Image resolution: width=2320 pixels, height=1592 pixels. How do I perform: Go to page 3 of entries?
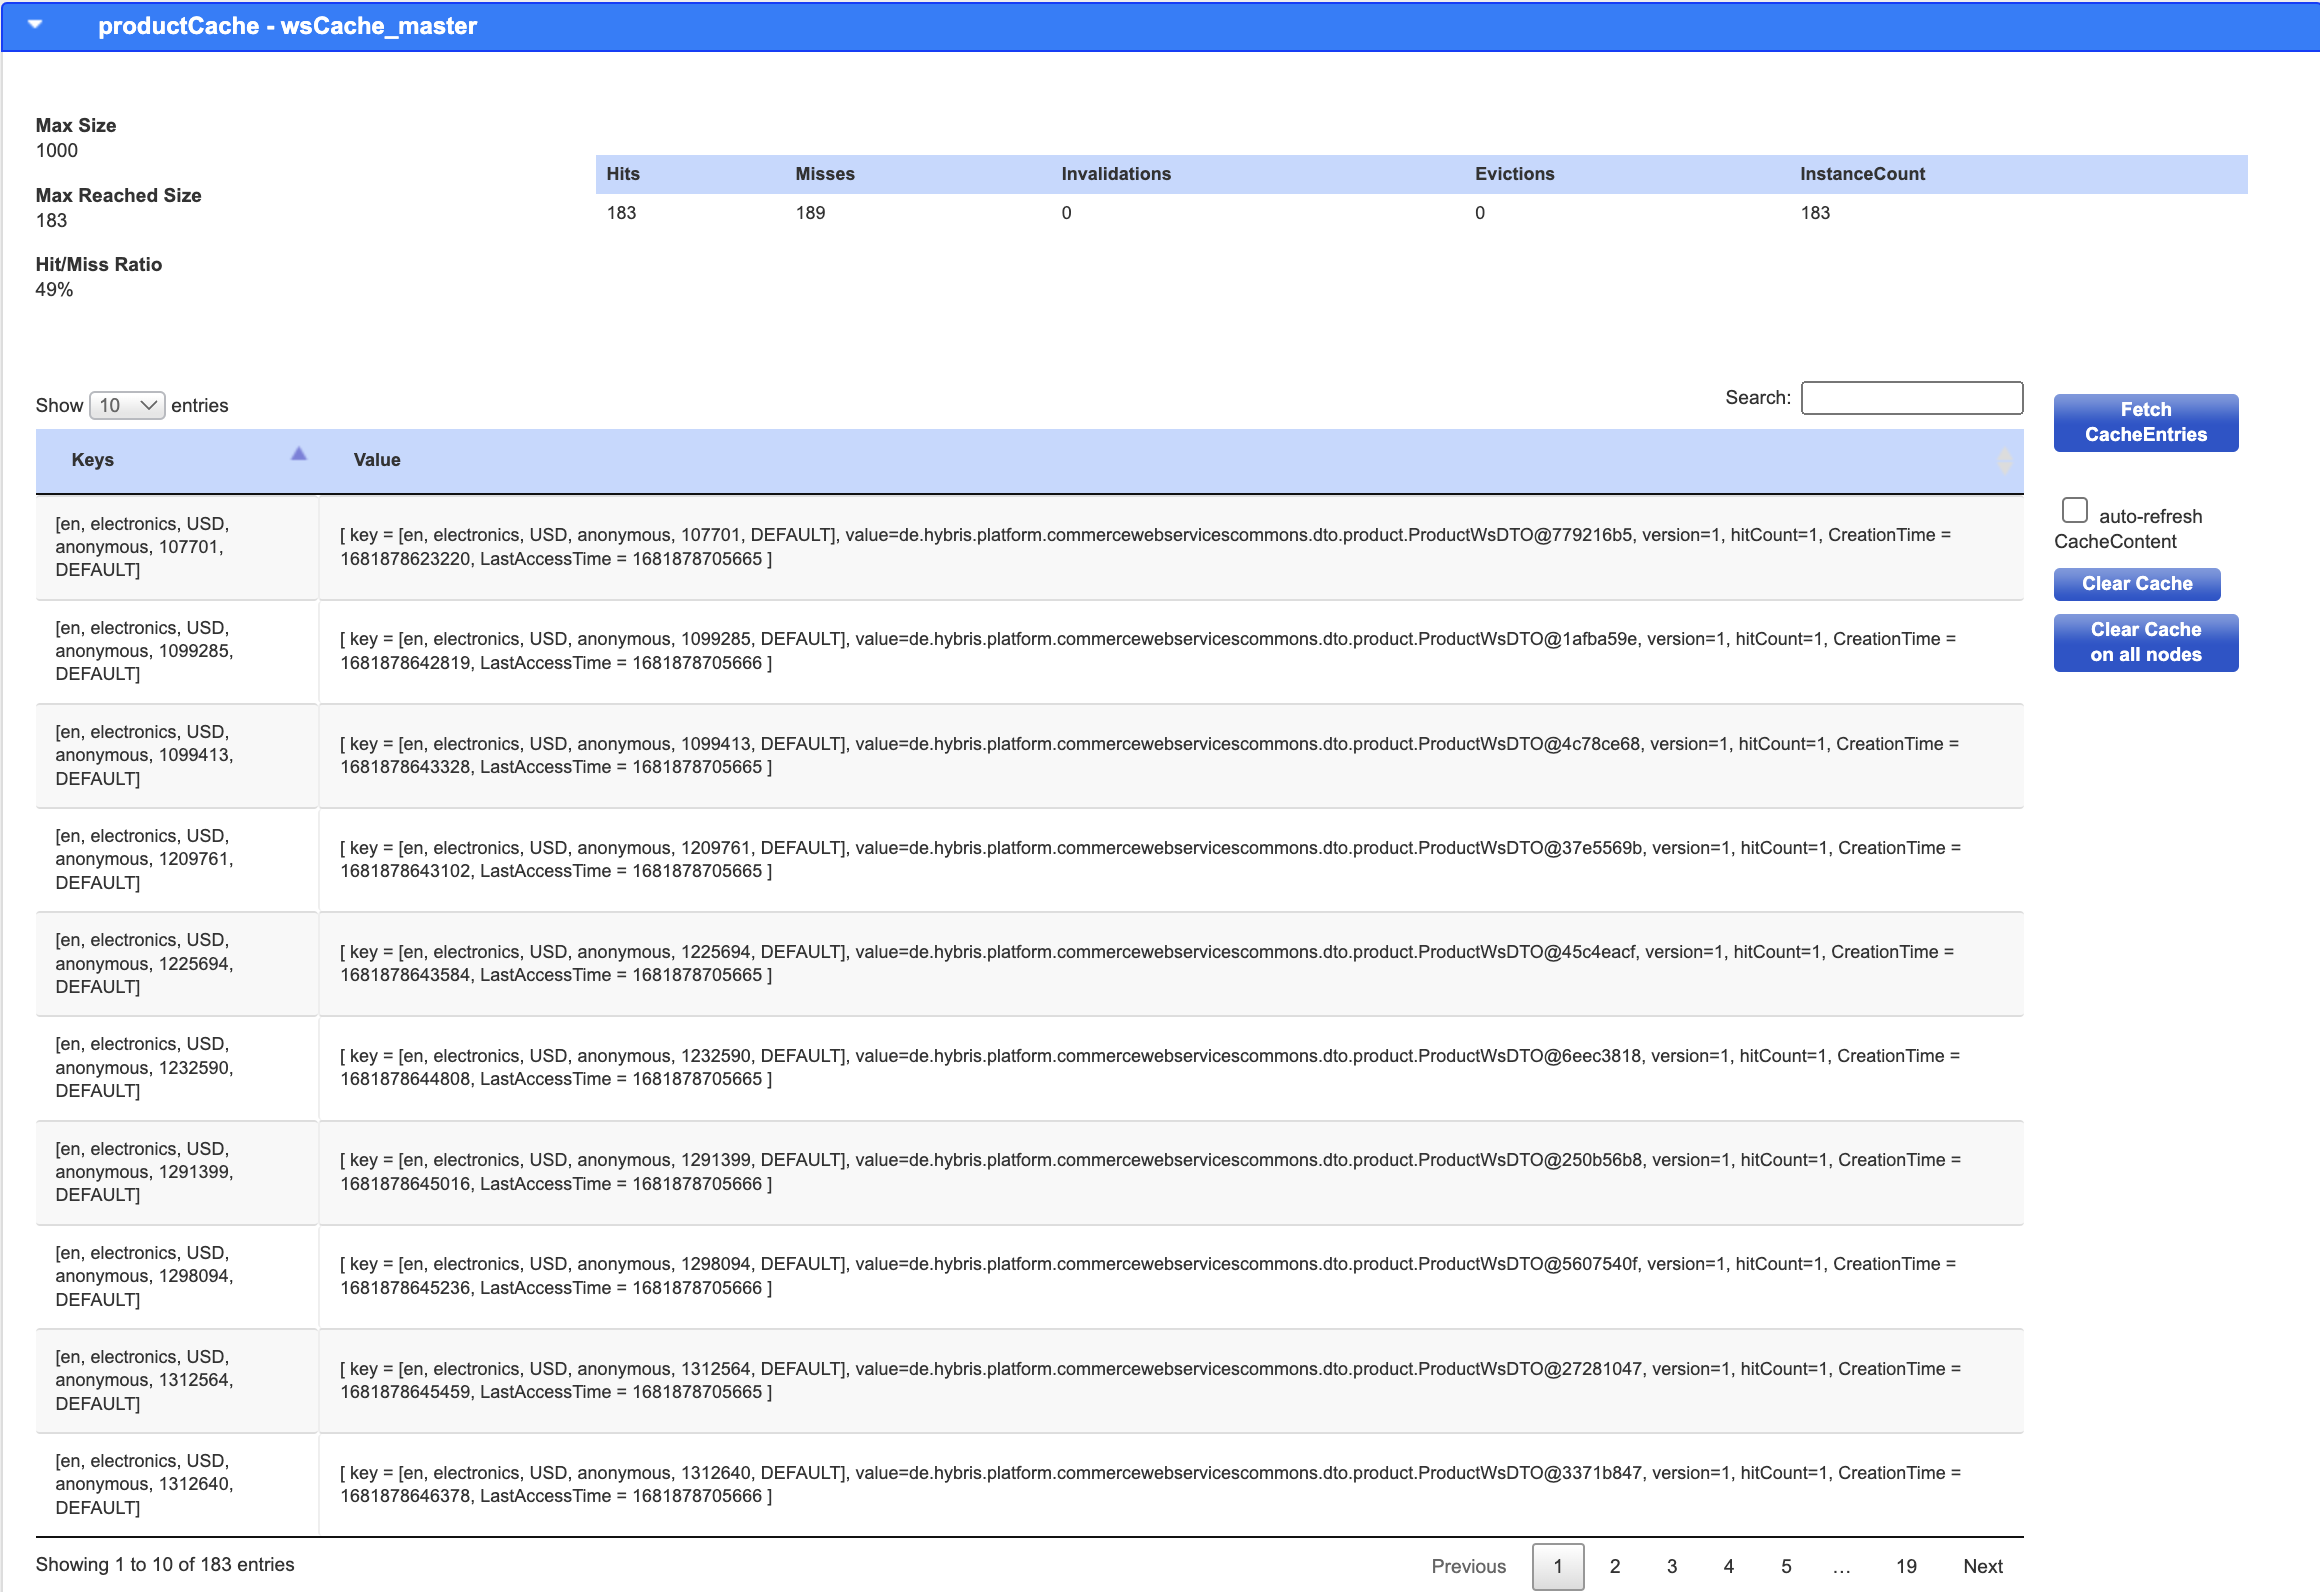(x=1671, y=1566)
